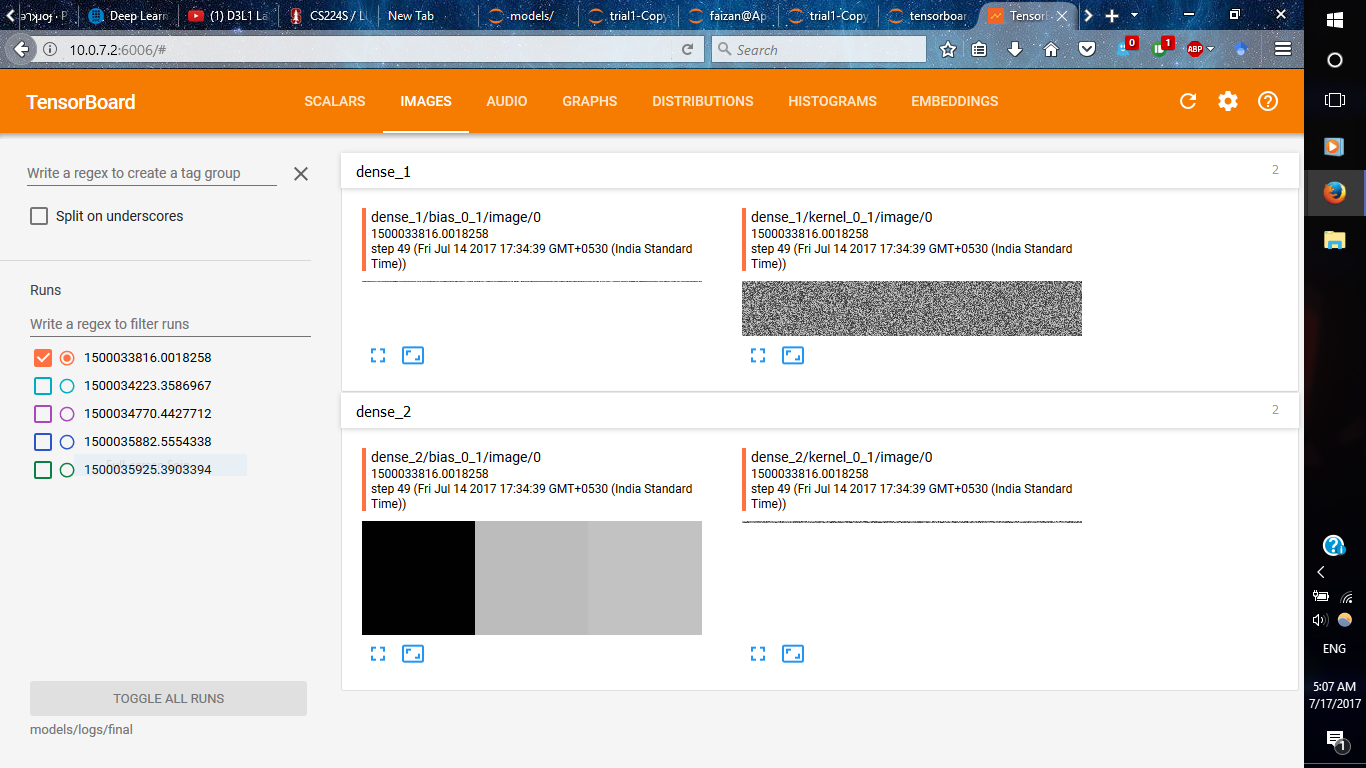The width and height of the screenshot is (1366, 768).
Task: Click aspect-ratio icon under dense_1/bias_0_1 image
Action: [413, 355]
